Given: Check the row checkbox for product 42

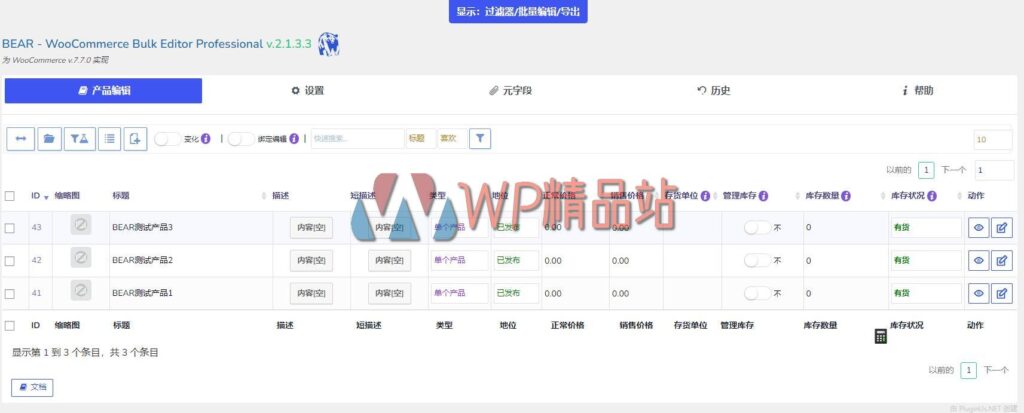Looking at the screenshot, I should point(10,261).
